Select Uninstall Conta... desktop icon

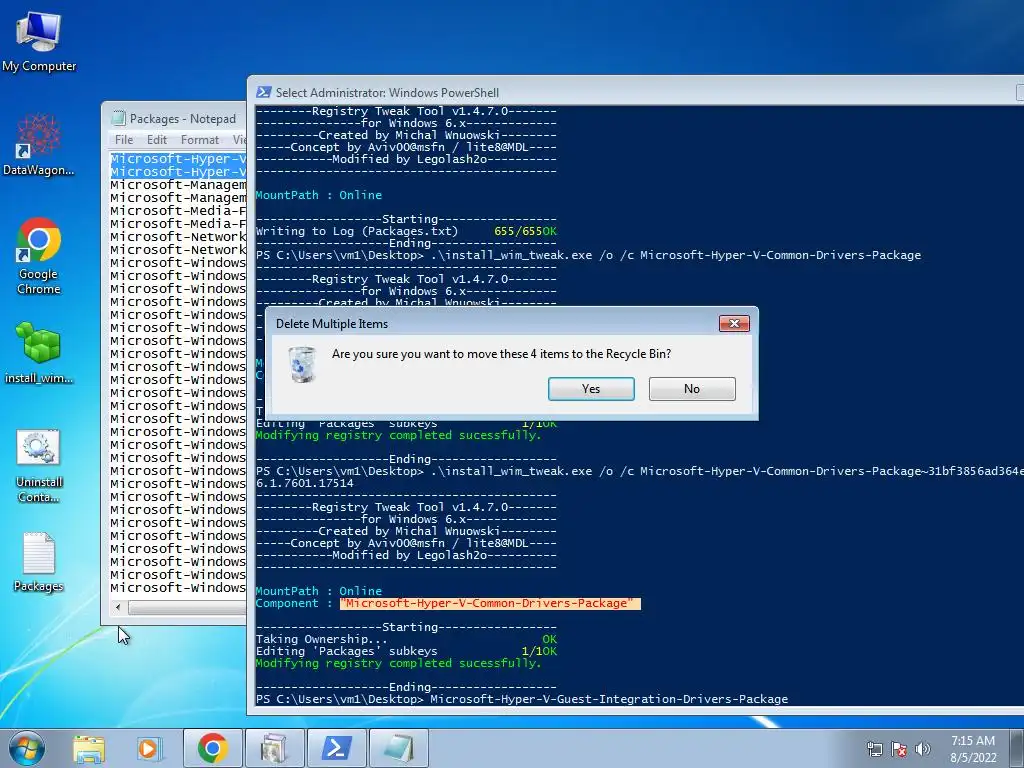point(39,466)
